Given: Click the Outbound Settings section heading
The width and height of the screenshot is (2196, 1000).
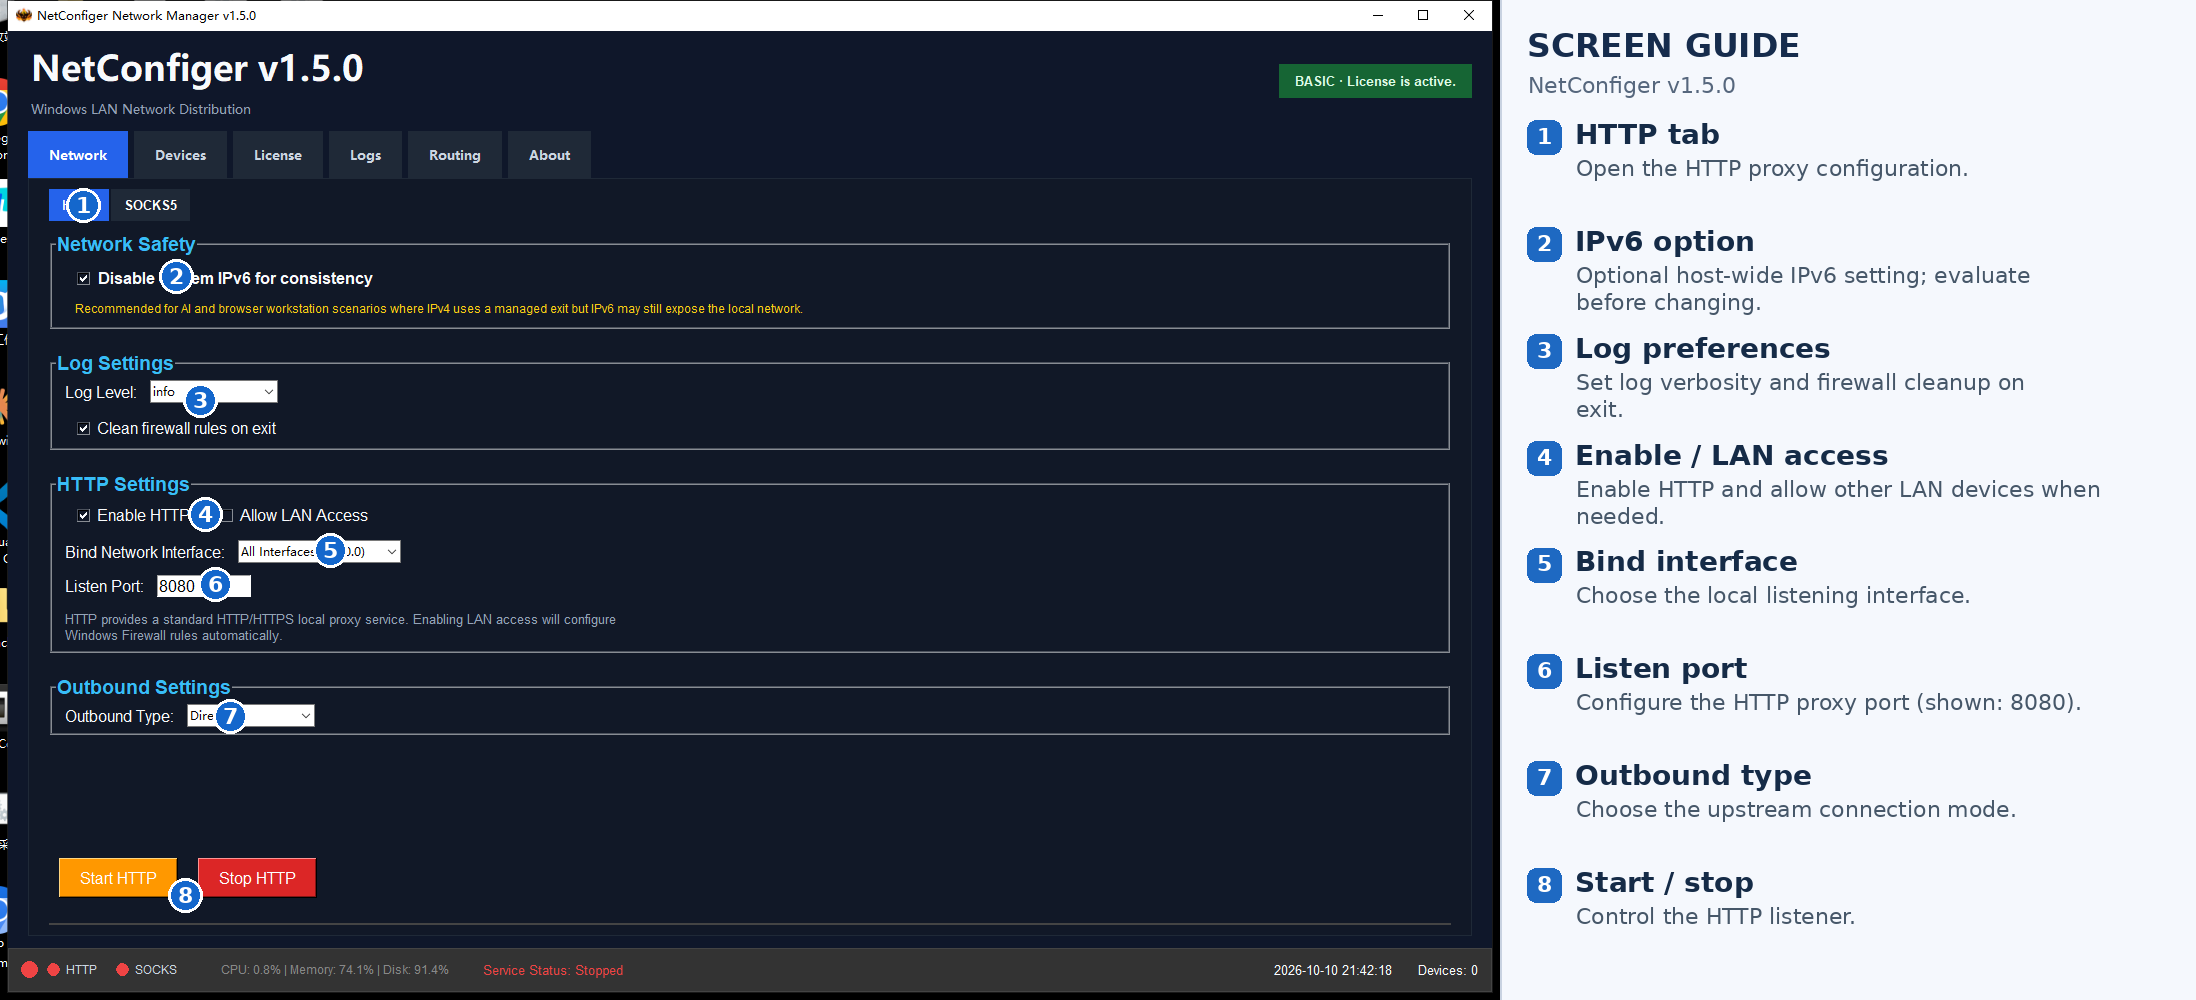Looking at the screenshot, I should (143, 687).
